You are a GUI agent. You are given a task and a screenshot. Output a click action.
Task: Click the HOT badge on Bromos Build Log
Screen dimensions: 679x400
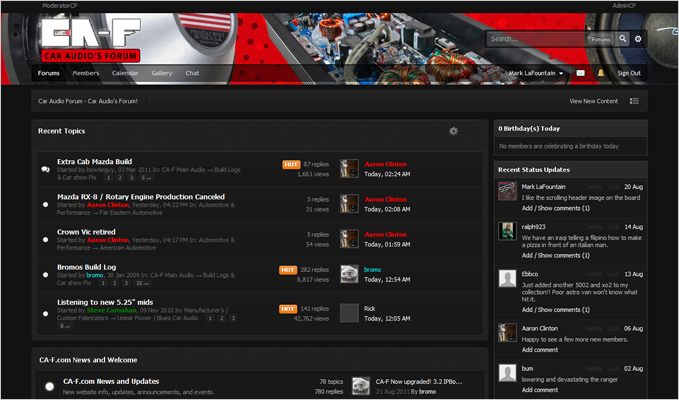[288, 270]
